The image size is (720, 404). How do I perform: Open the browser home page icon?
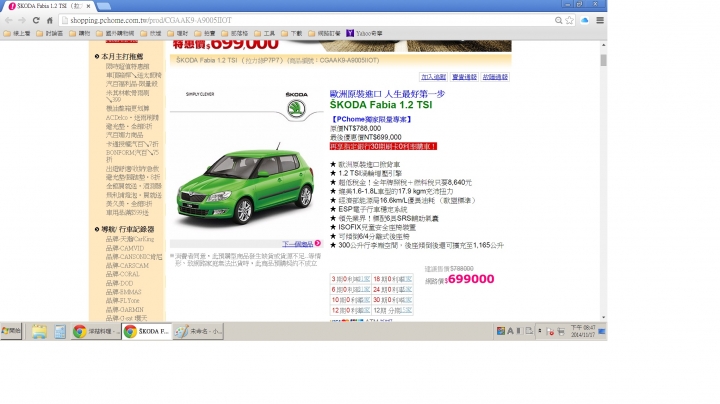(50, 20)
